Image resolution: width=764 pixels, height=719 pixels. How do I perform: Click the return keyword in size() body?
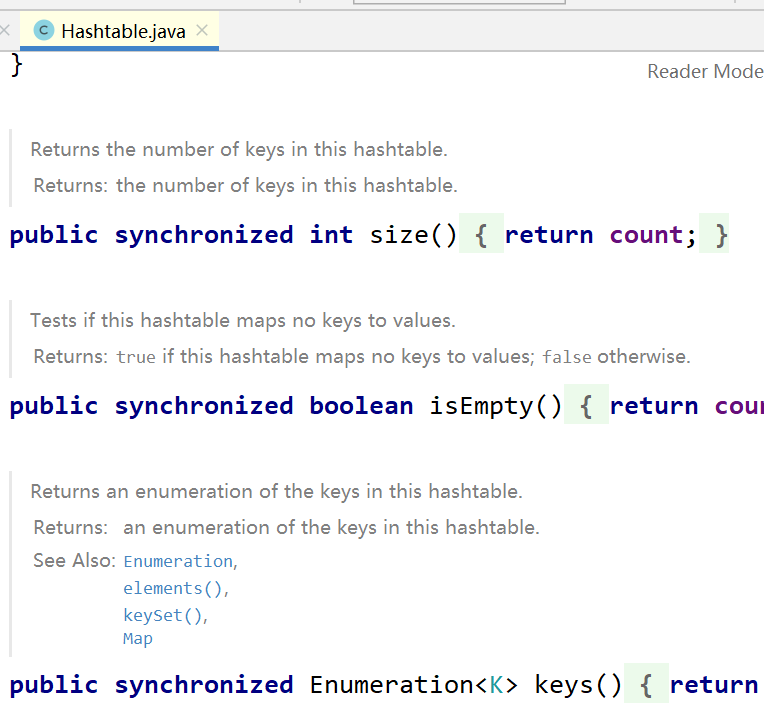coord(549,235)
